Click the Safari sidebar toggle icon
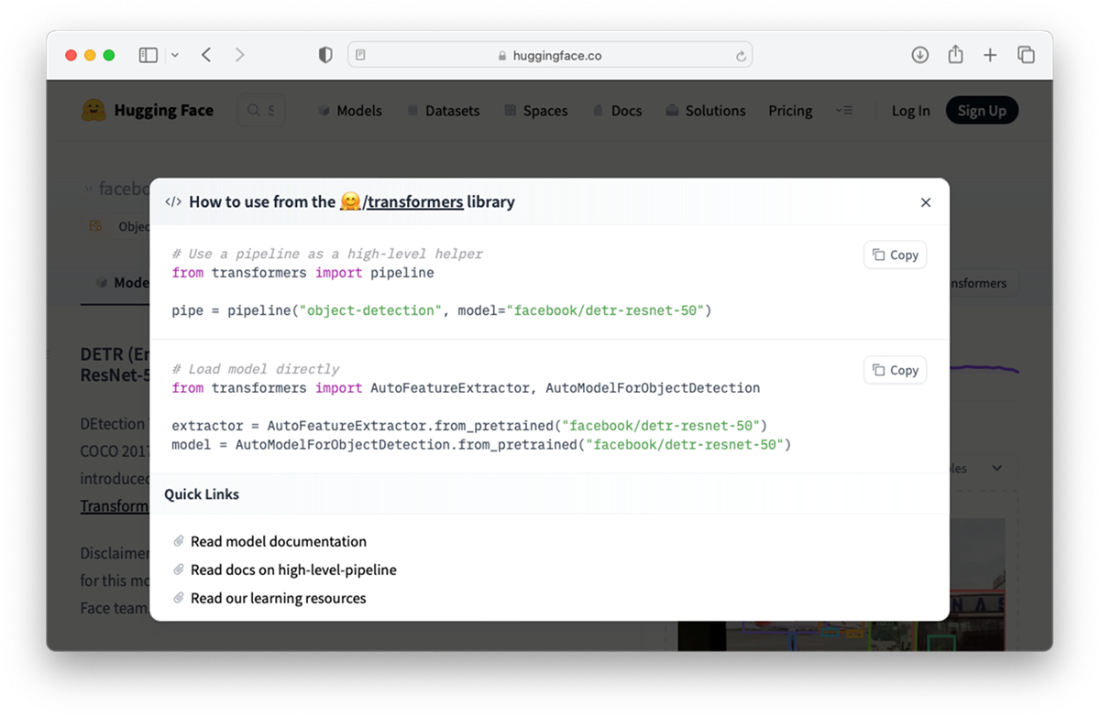 (x=148, y=56)
